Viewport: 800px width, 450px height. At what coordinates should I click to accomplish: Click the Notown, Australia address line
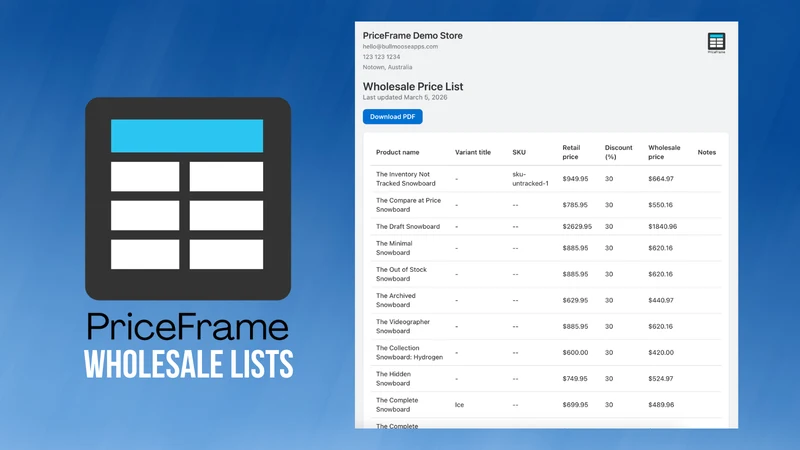point(387,67)
